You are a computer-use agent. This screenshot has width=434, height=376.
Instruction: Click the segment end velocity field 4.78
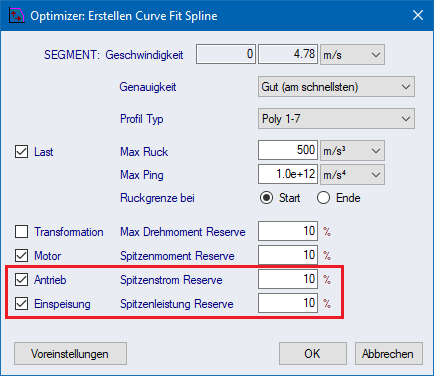tap(288, 54)
